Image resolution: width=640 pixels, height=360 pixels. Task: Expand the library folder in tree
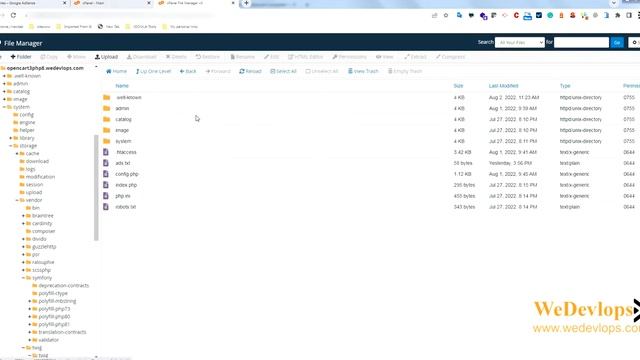[11, 138]
